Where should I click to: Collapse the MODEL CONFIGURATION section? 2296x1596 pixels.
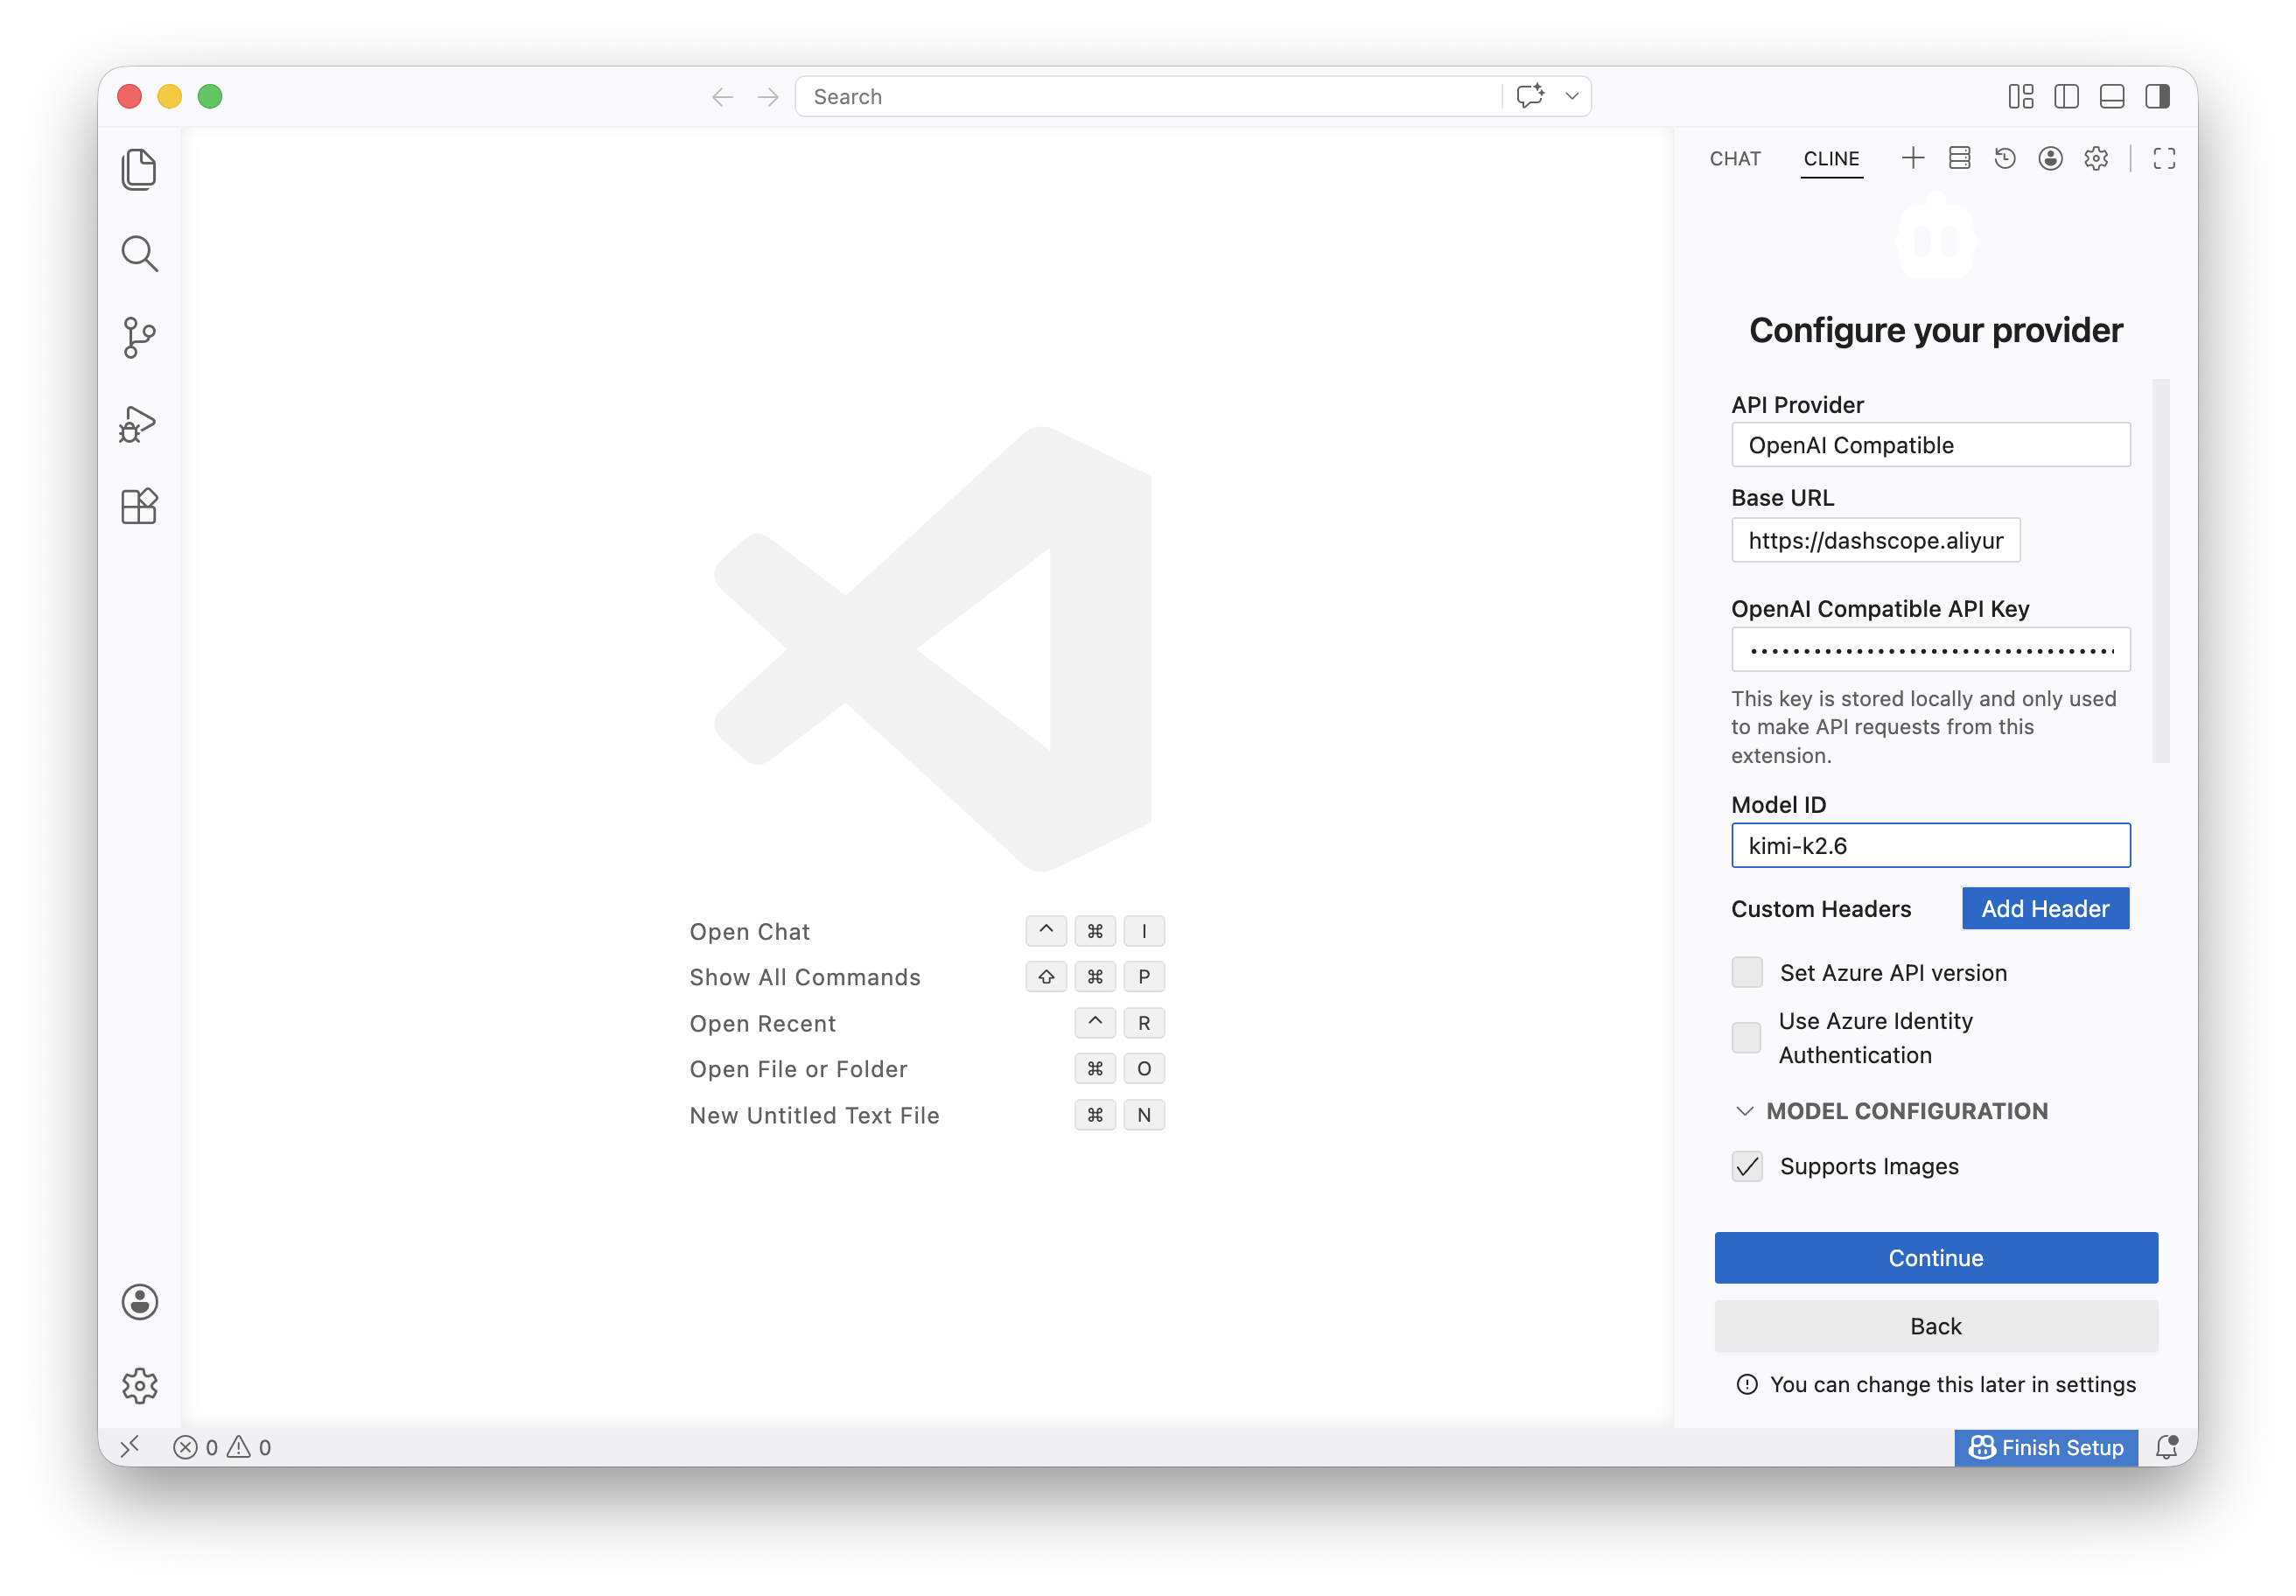point(1891,1111)
